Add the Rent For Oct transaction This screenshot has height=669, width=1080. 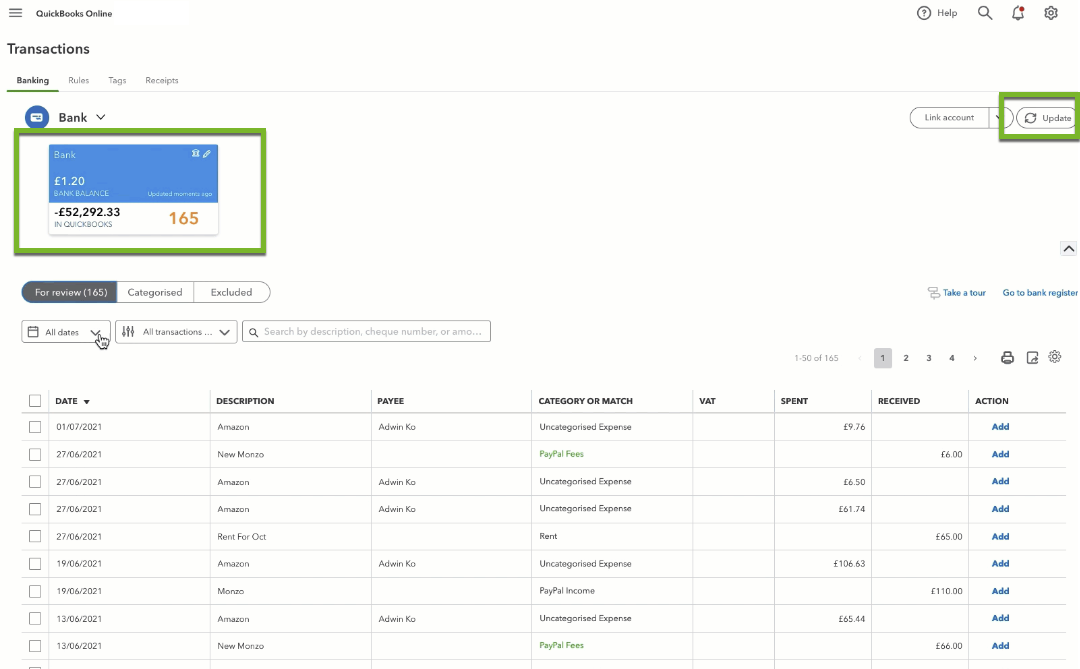(1000, 537)
